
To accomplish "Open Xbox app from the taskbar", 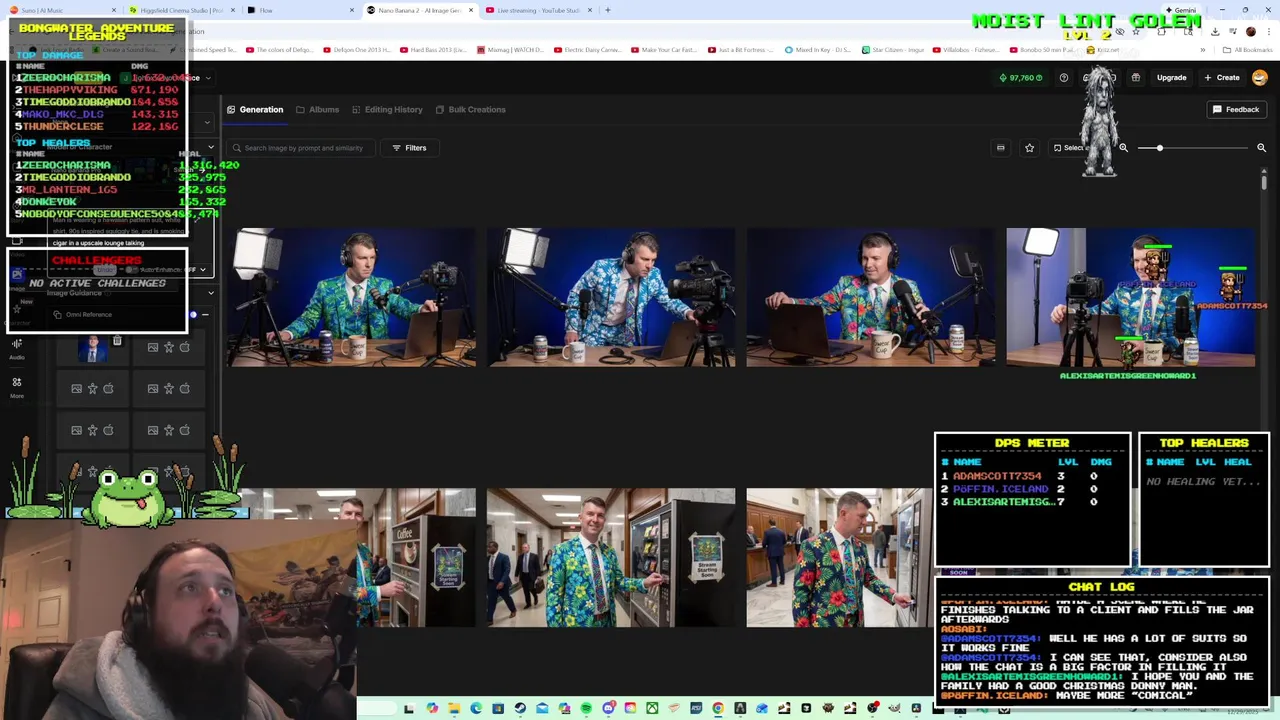I will (x=652, y=709).
